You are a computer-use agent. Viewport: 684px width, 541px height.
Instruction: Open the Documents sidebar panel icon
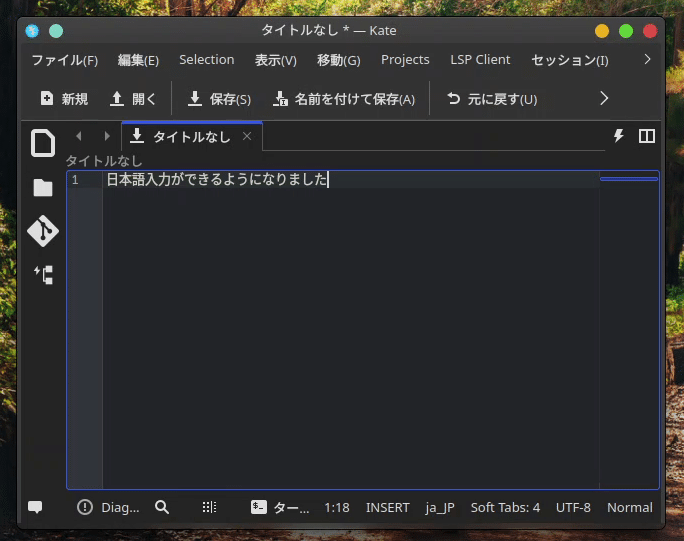click(x=43, y=143)
